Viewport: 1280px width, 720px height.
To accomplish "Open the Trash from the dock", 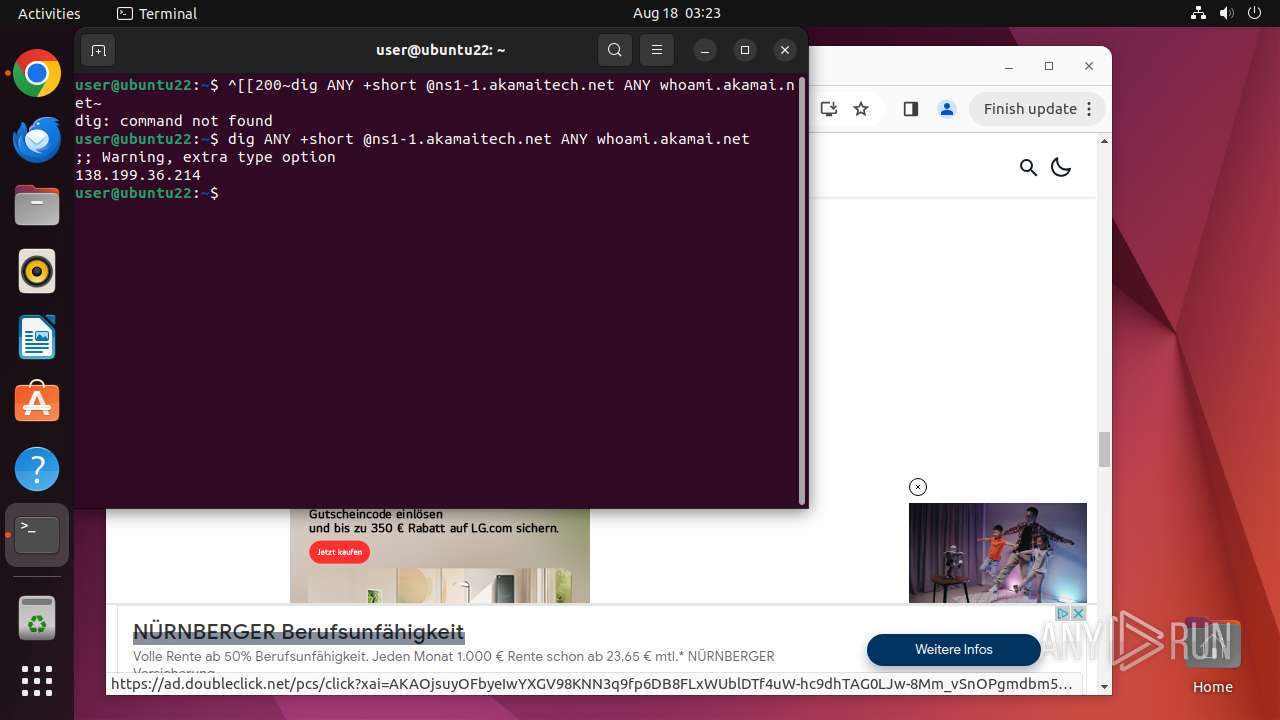I will (x=37, y=617).
